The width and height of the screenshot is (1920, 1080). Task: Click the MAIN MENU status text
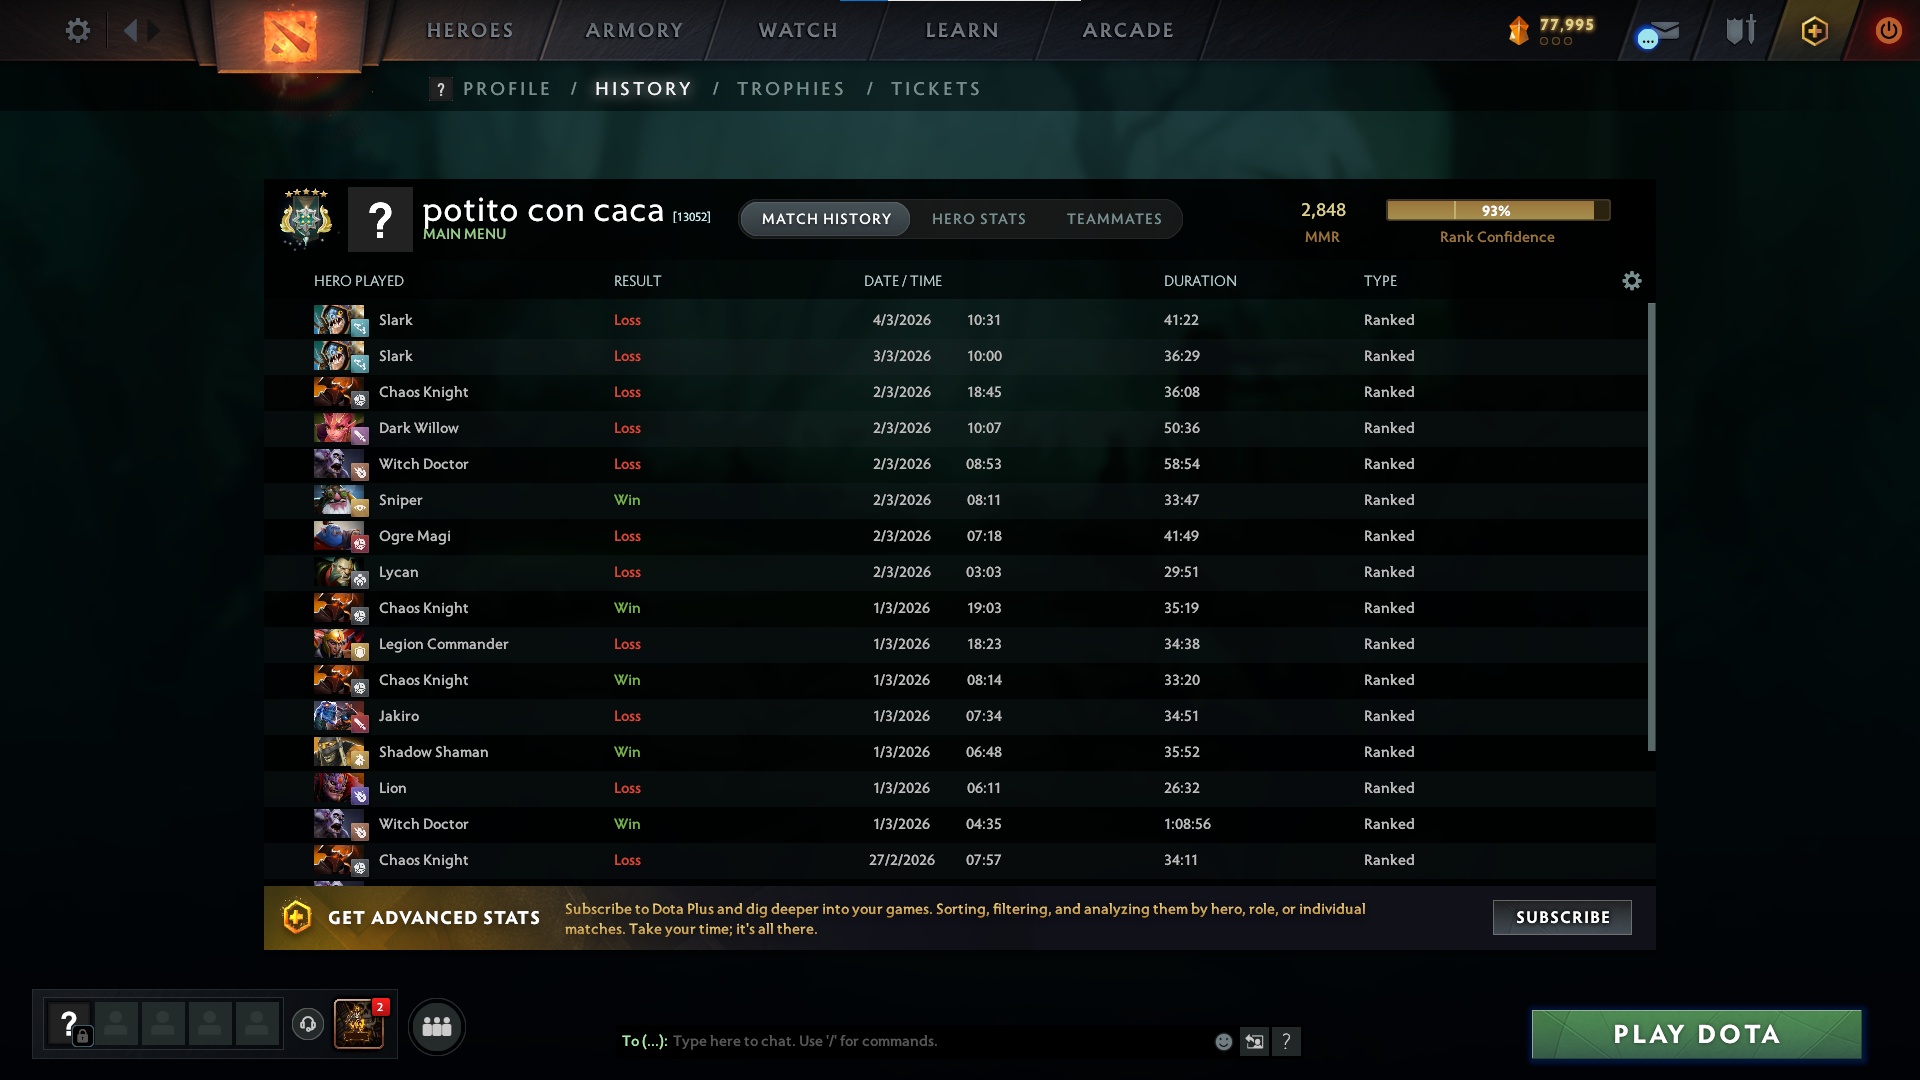464,234
